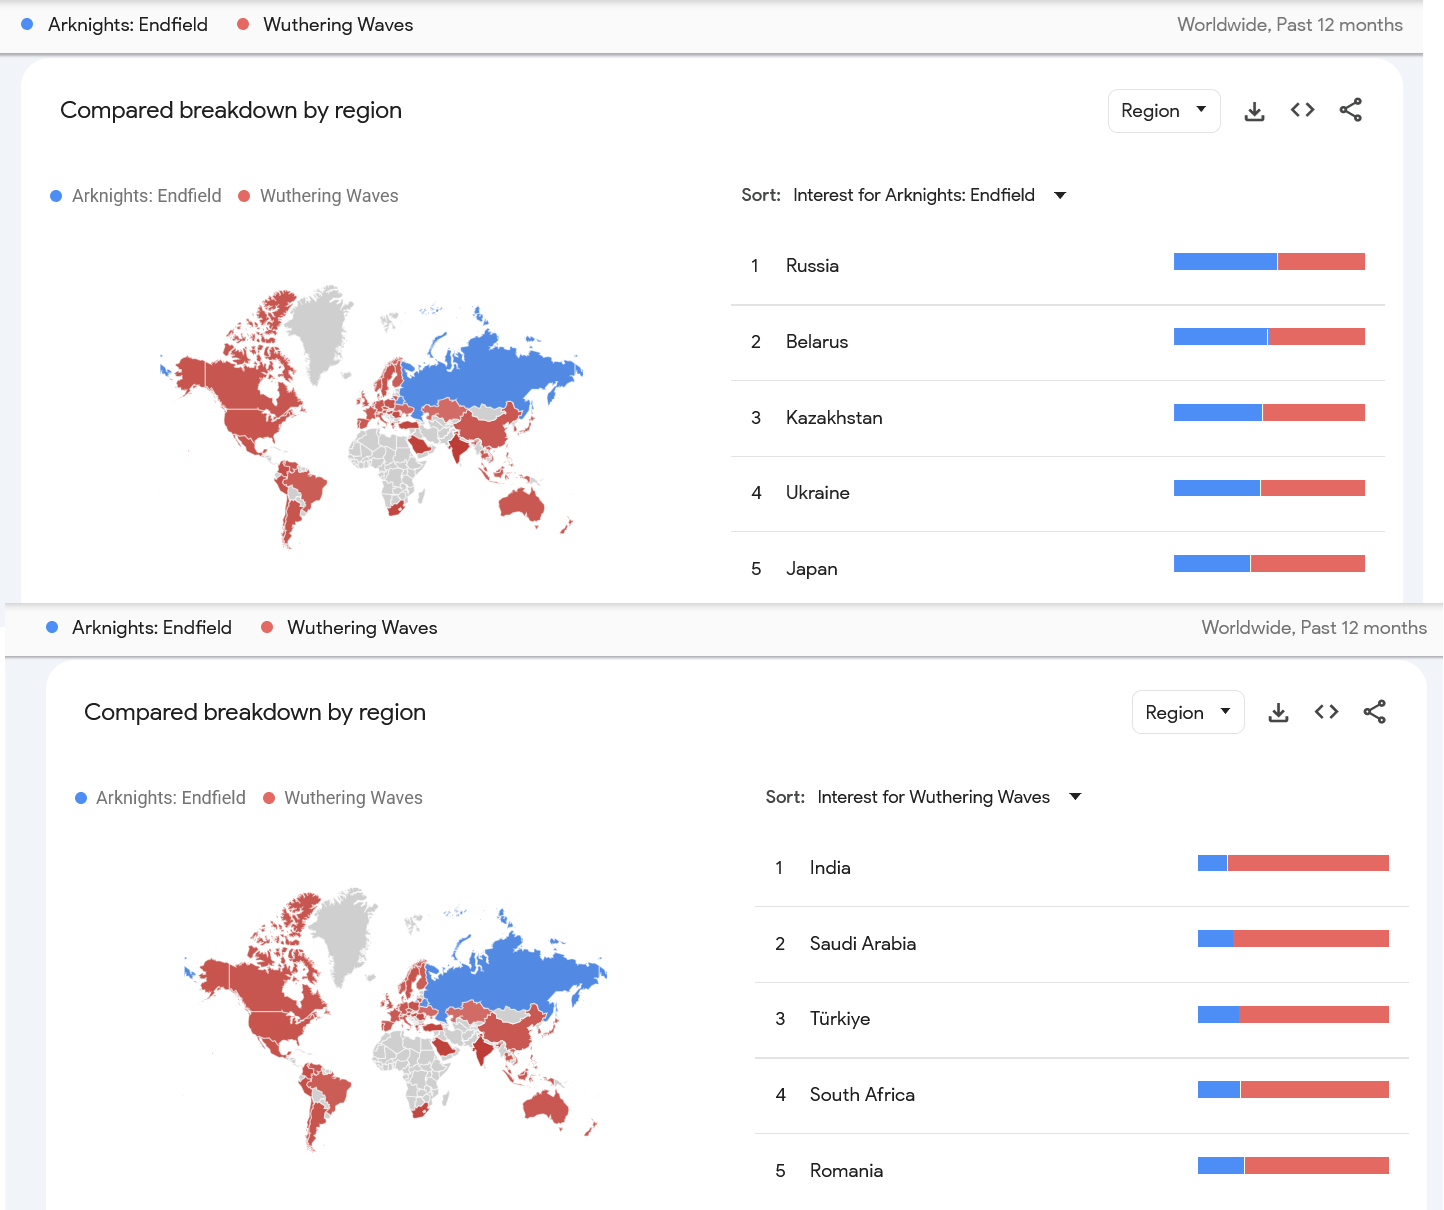1444x1210 pixels.
Task: Open the Kazakhstan region entry
Action: (1058, 418)
